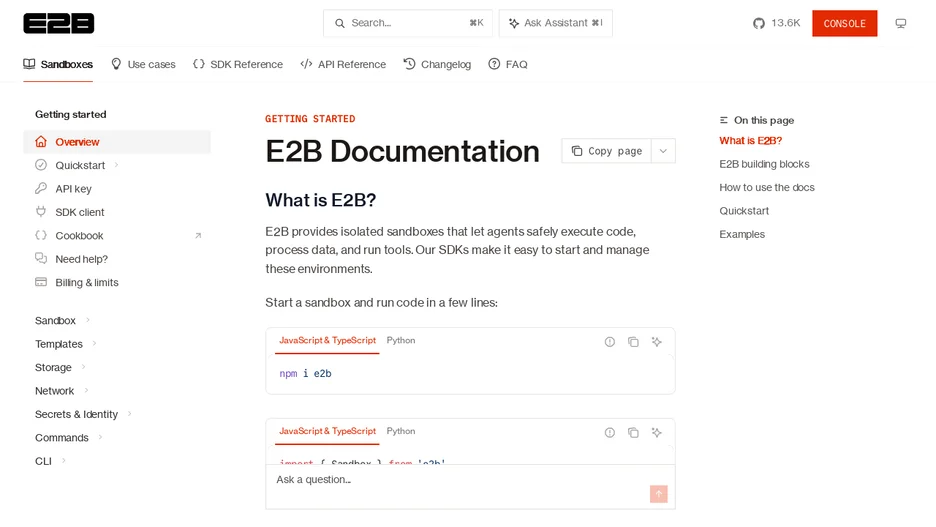Open the SDK Reference tab

click(x=238, y=64)
